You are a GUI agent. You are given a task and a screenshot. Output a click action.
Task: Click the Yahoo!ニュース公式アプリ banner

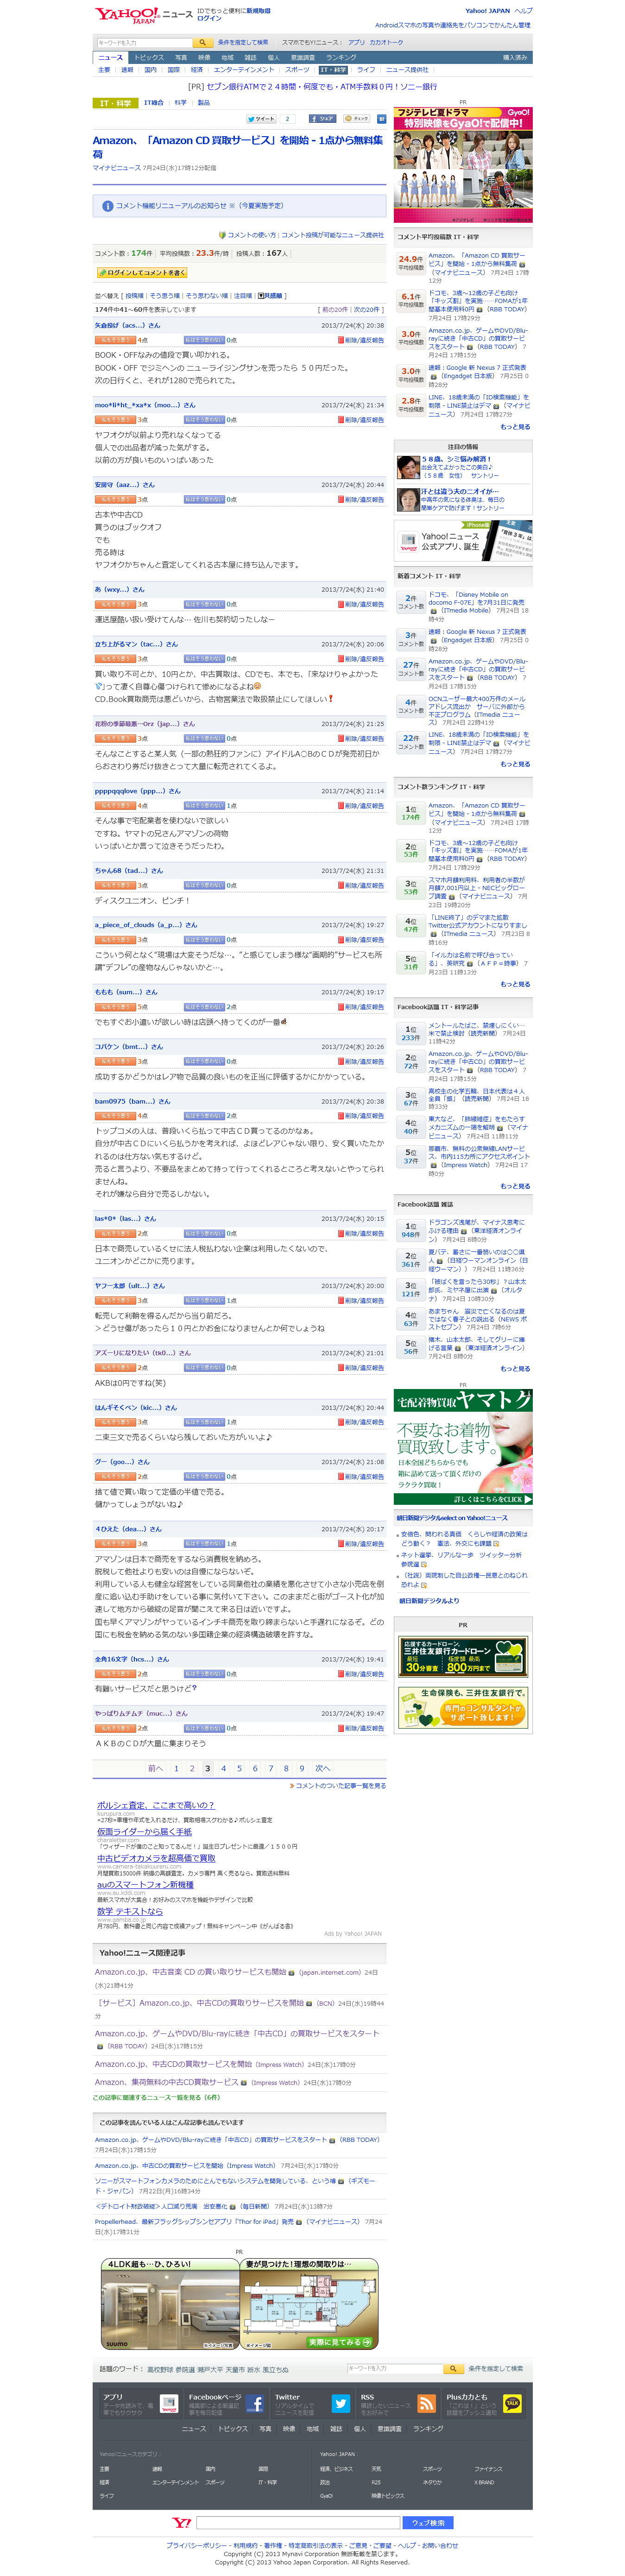click(463, 540)
